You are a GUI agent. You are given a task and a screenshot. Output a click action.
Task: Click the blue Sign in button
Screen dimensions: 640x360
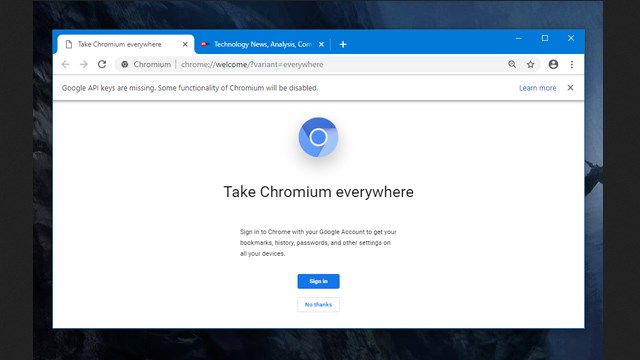point(318,281)
